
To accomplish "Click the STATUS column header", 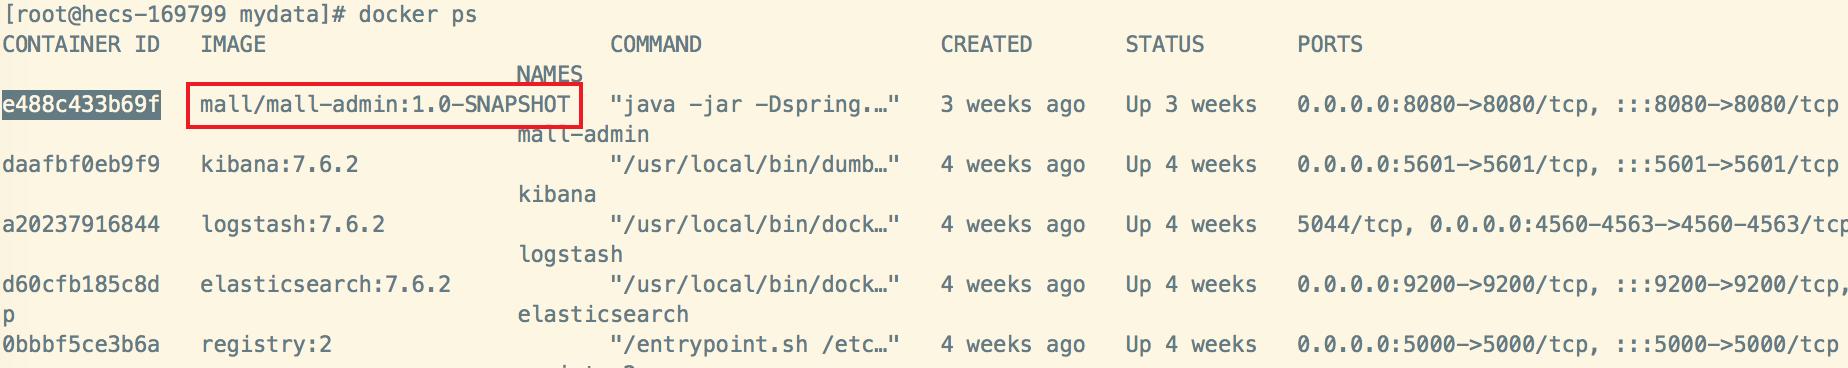I will tap(1165, 45).
